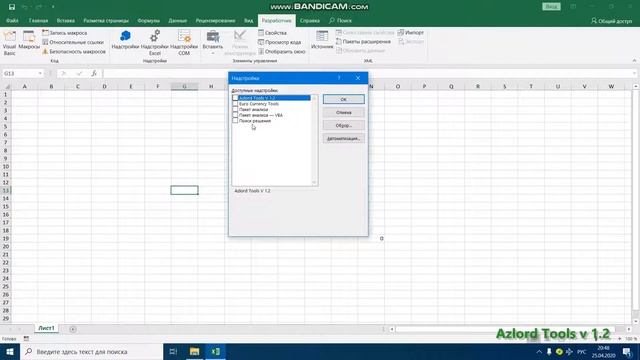
Task: Toggle Относительные ссылки relative references
Action: coord(73,42)
